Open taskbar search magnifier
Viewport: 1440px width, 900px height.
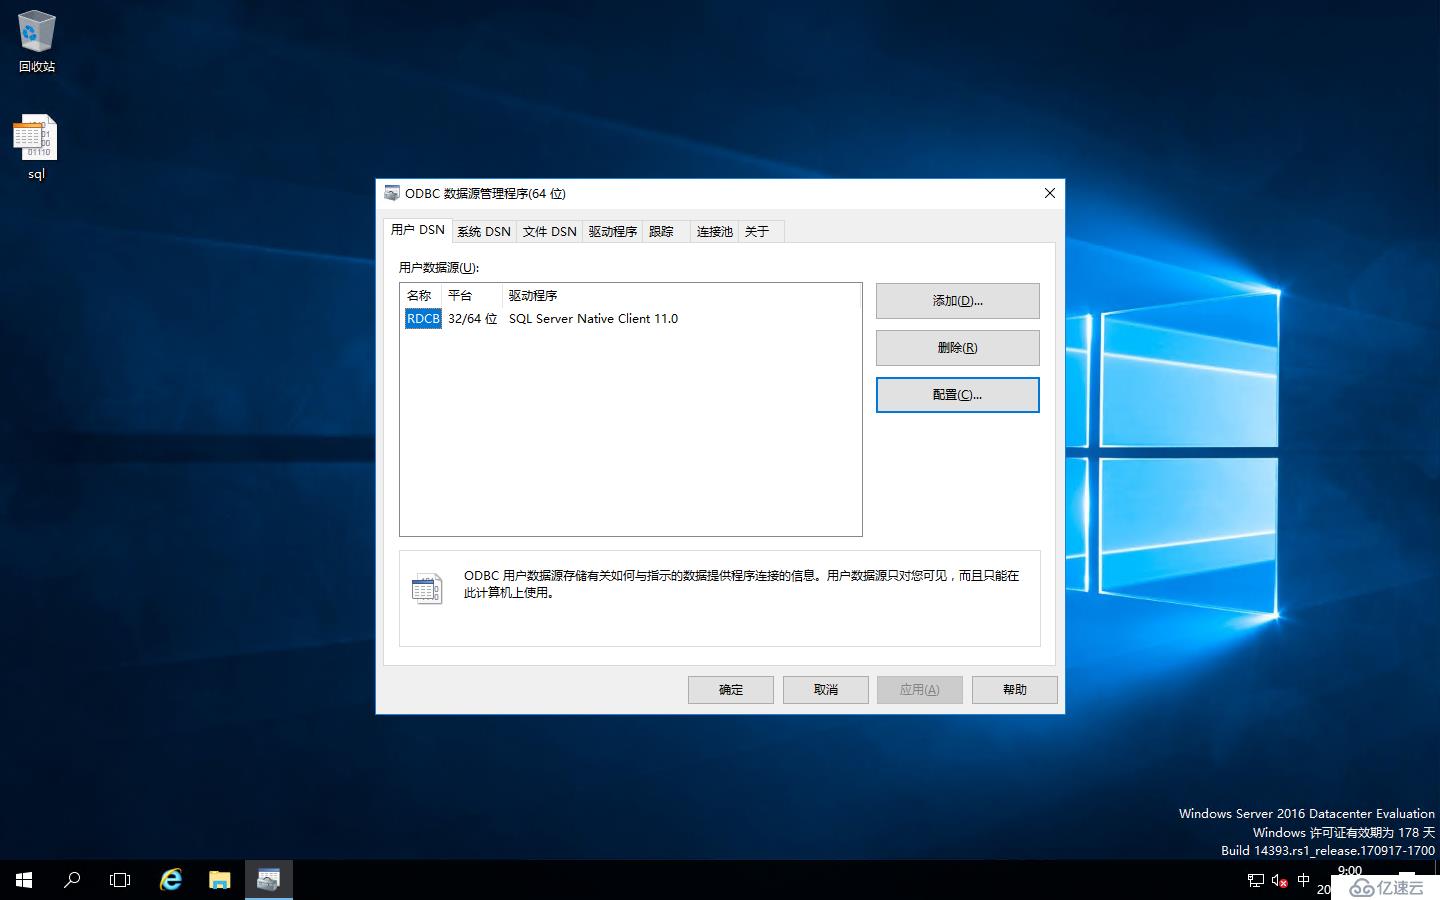pyautogui.click(x=72, y=880)
